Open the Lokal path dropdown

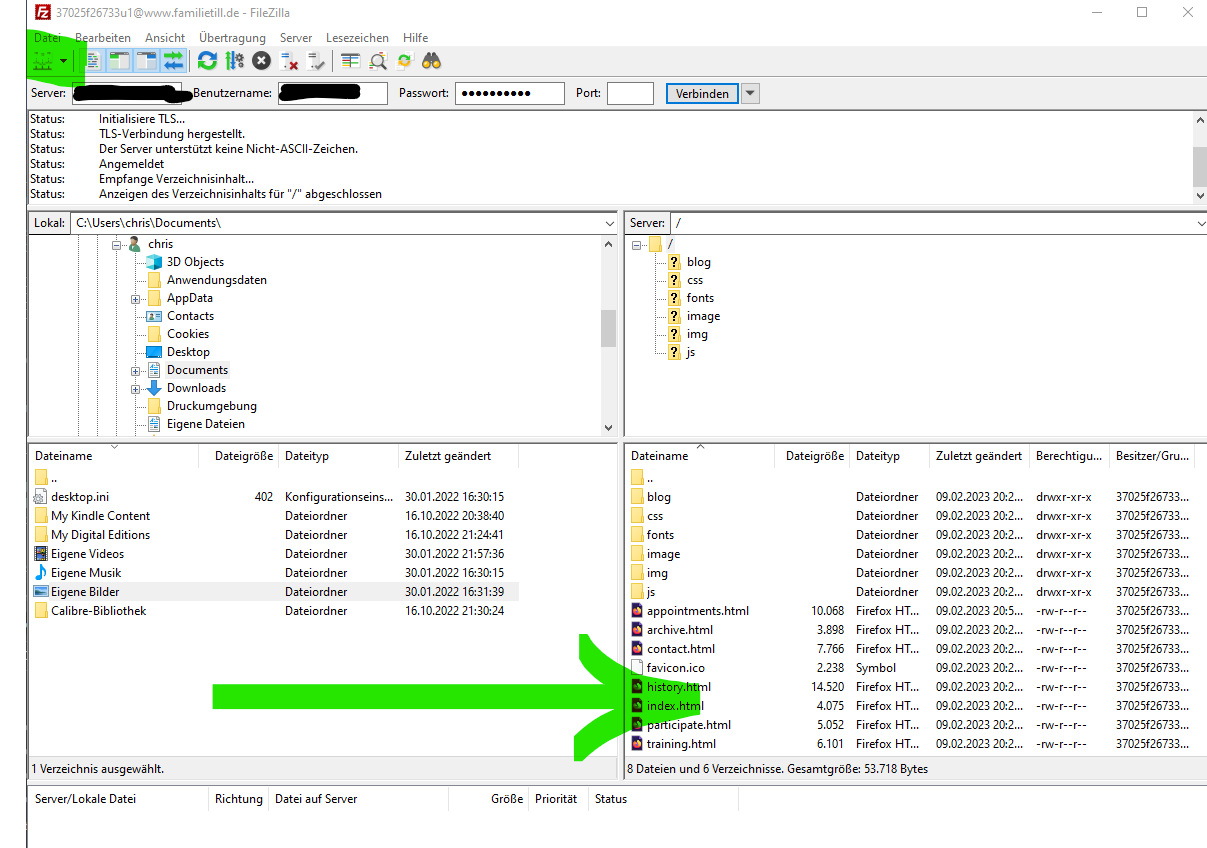[x=610, y=223]
